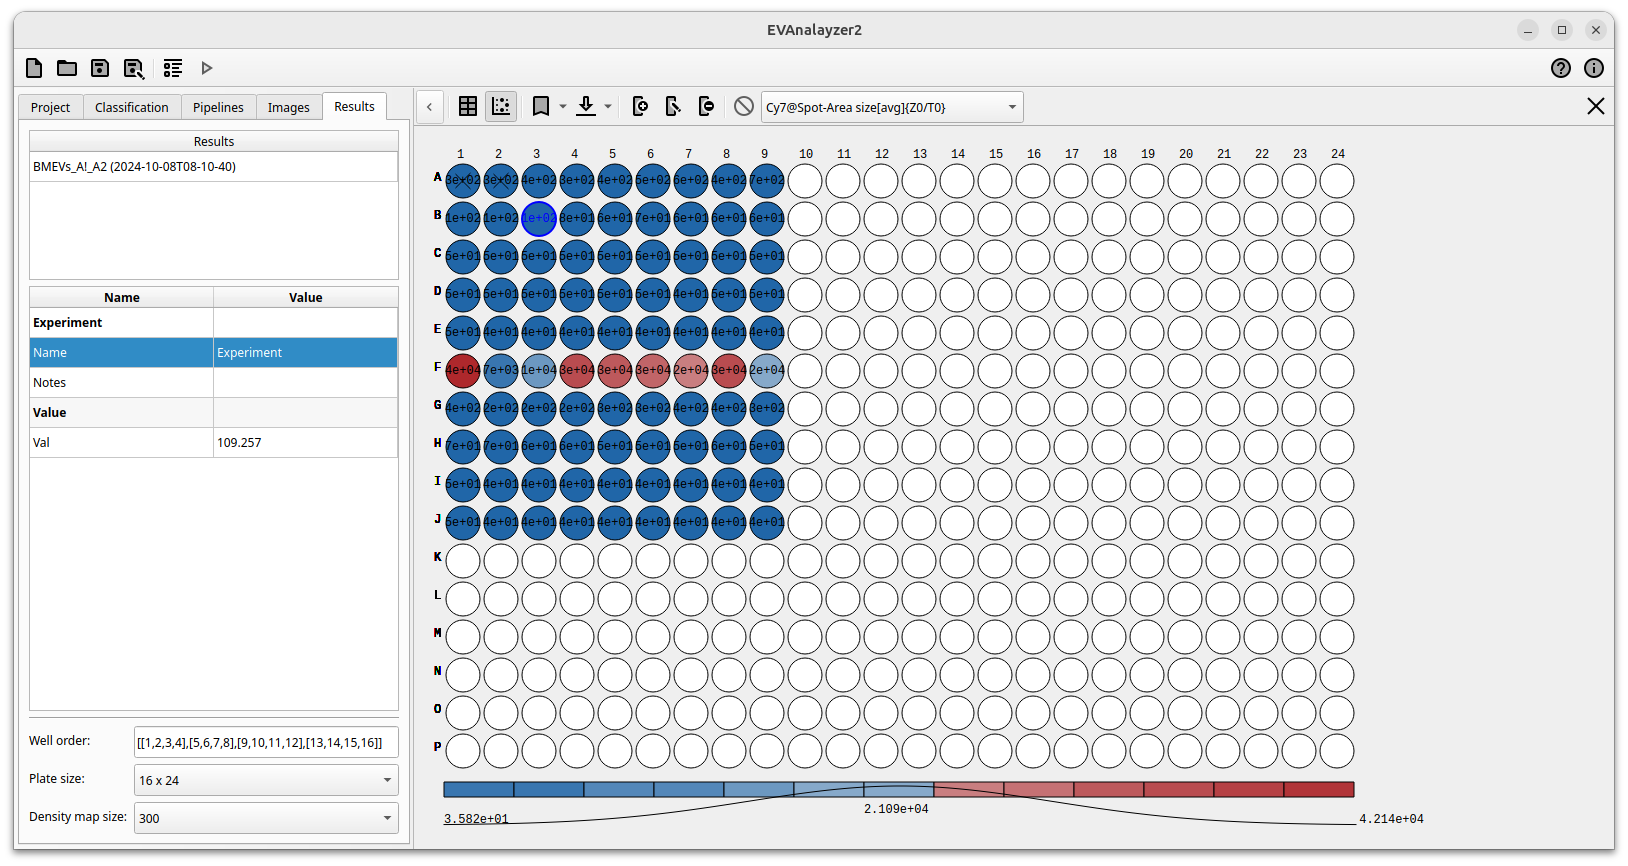
Task: Click row label F of plate
Action: (x=437, y=367)
